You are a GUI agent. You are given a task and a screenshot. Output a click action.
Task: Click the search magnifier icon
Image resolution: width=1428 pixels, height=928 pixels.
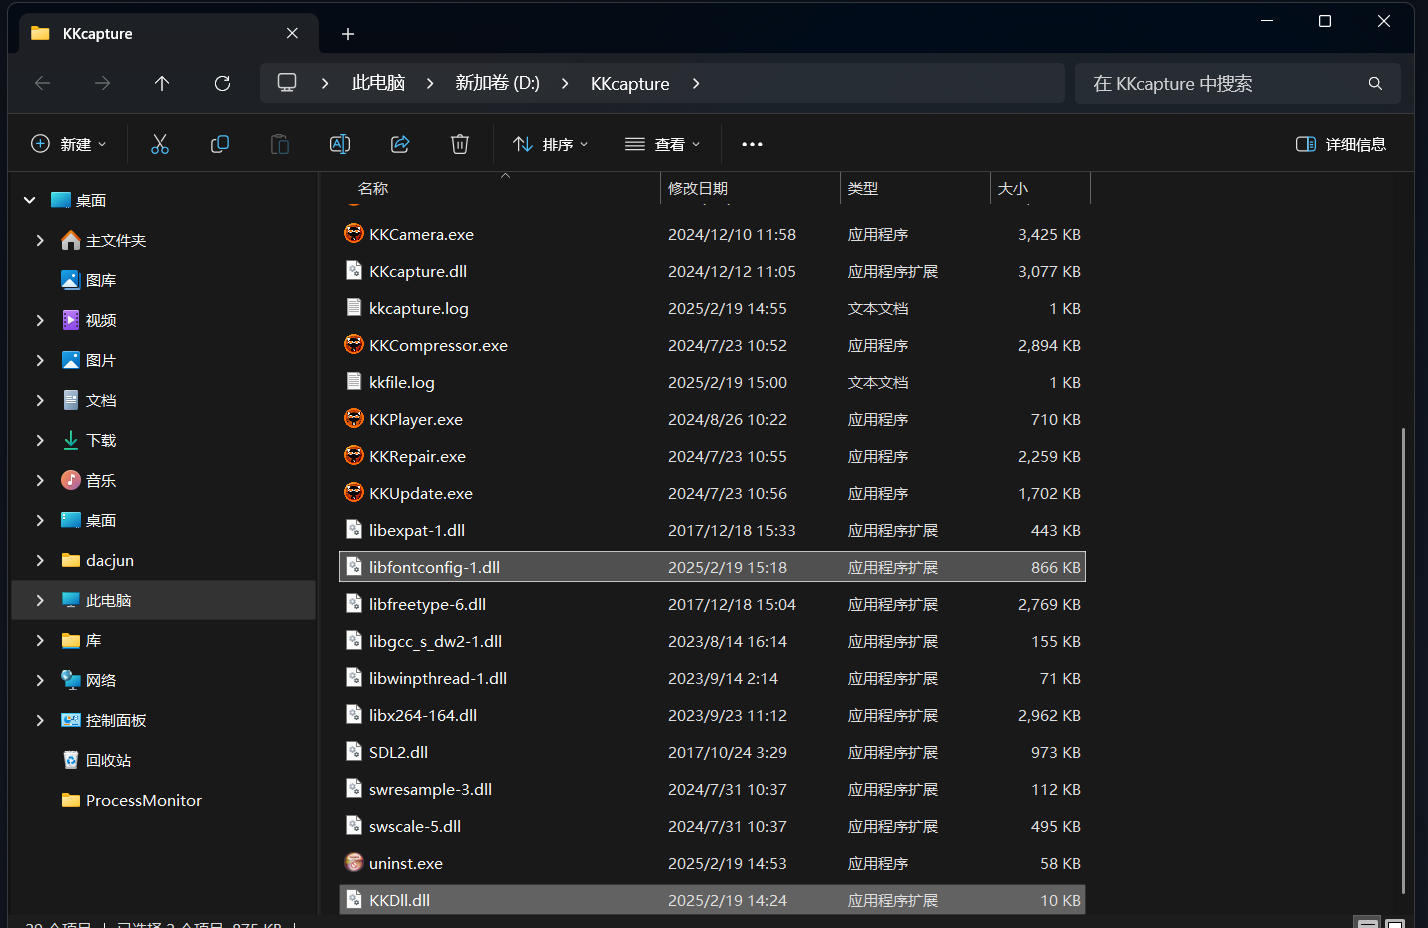[x=1375, y=83]
